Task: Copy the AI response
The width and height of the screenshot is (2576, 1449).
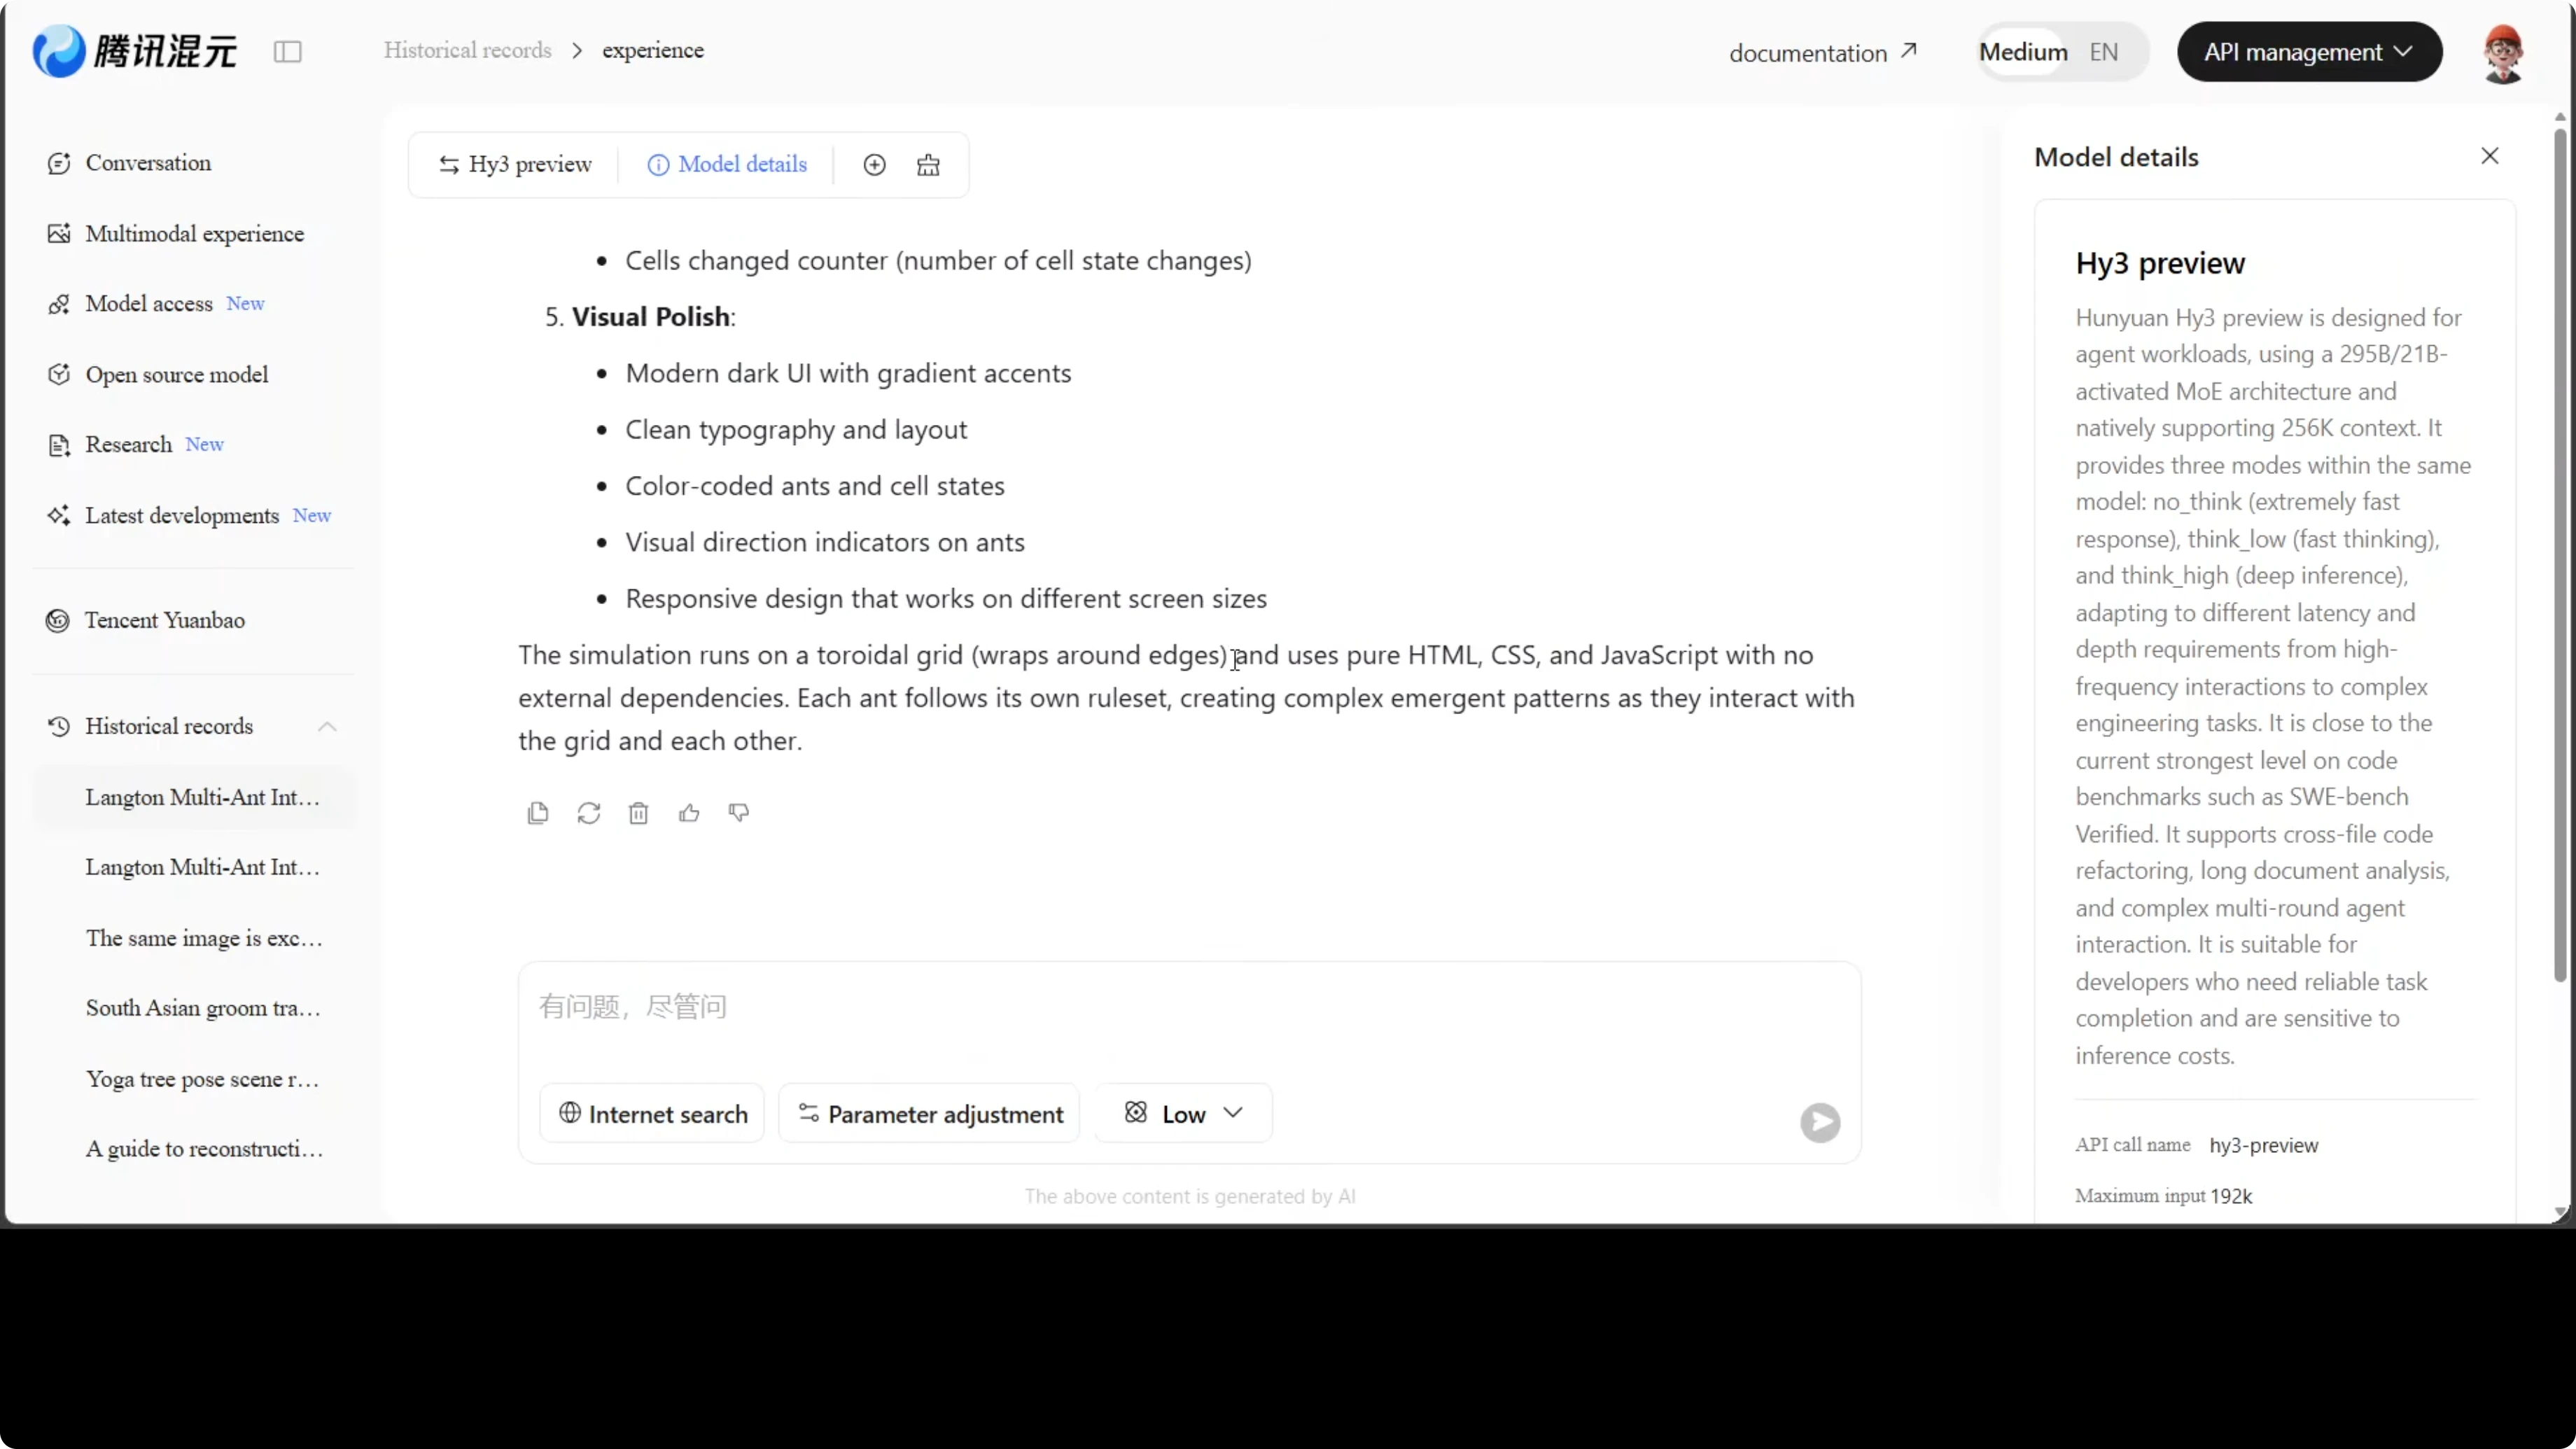Action: click(x=538, y=813)
